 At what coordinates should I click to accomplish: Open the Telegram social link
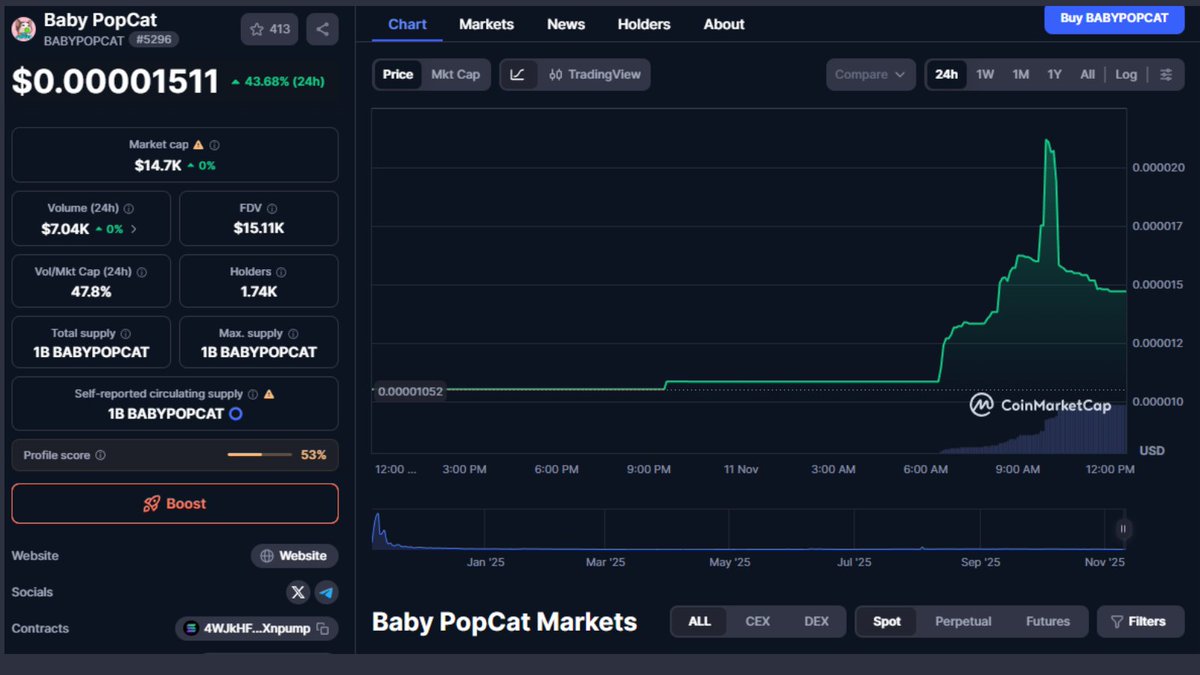[326, 592]
